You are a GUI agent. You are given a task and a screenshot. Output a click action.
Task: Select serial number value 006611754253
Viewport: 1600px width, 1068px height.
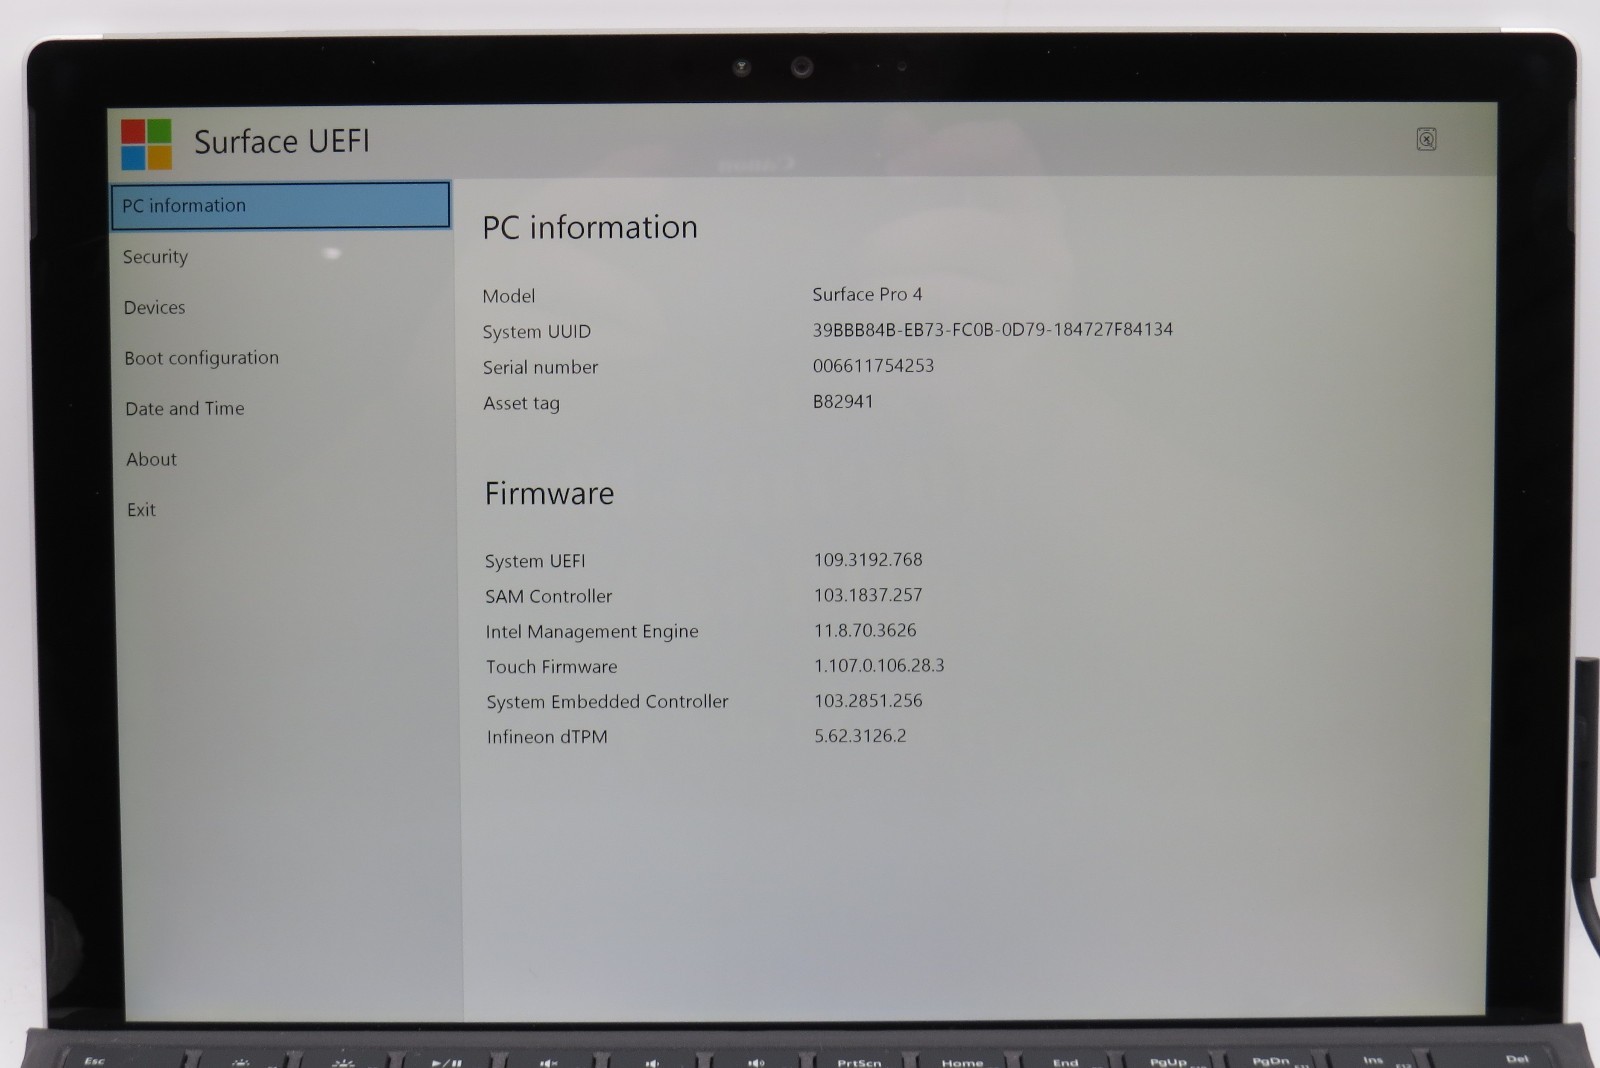[873, 365]
